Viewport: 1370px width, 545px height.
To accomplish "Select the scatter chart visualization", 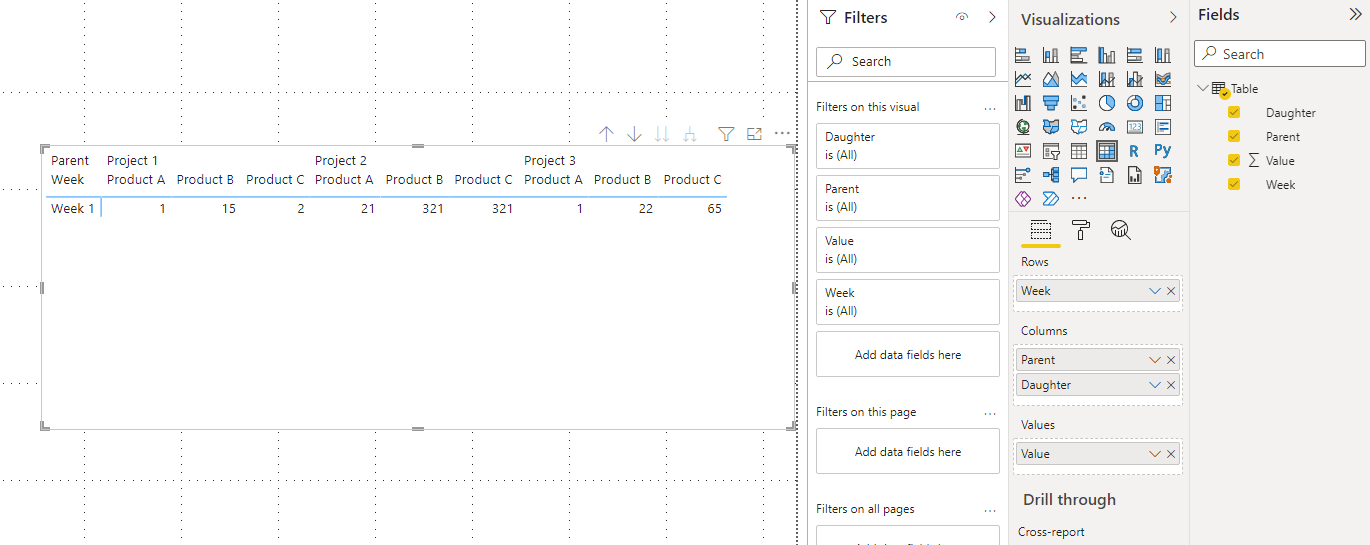I will tap(1079, 103).
